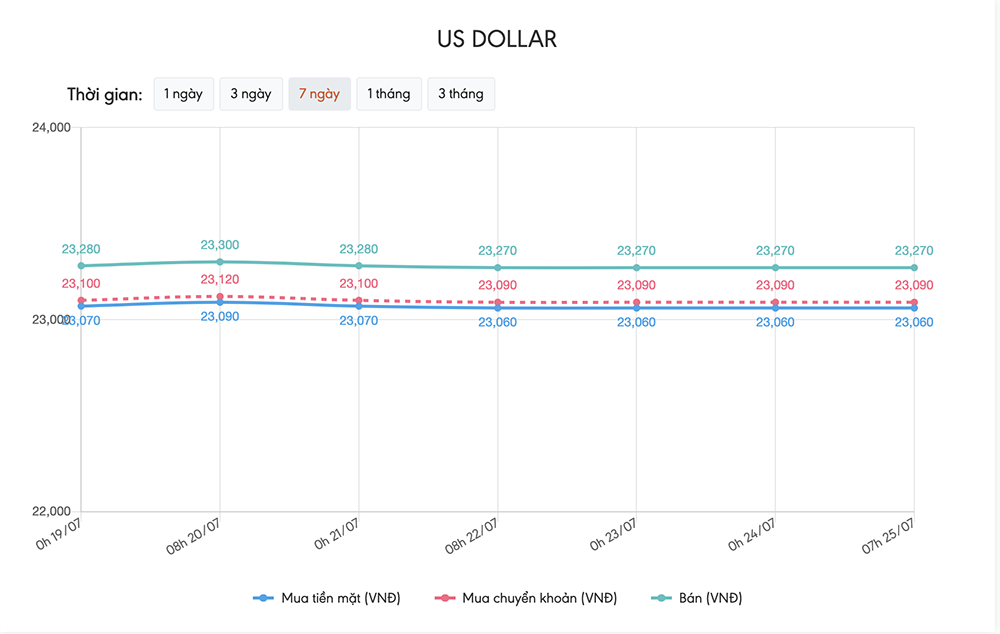Image resolution: width=1000 pixels, height=634 pixels.
Task: Select the blue 23,060 point at 07h 25/07
Action: pos(914,308)
